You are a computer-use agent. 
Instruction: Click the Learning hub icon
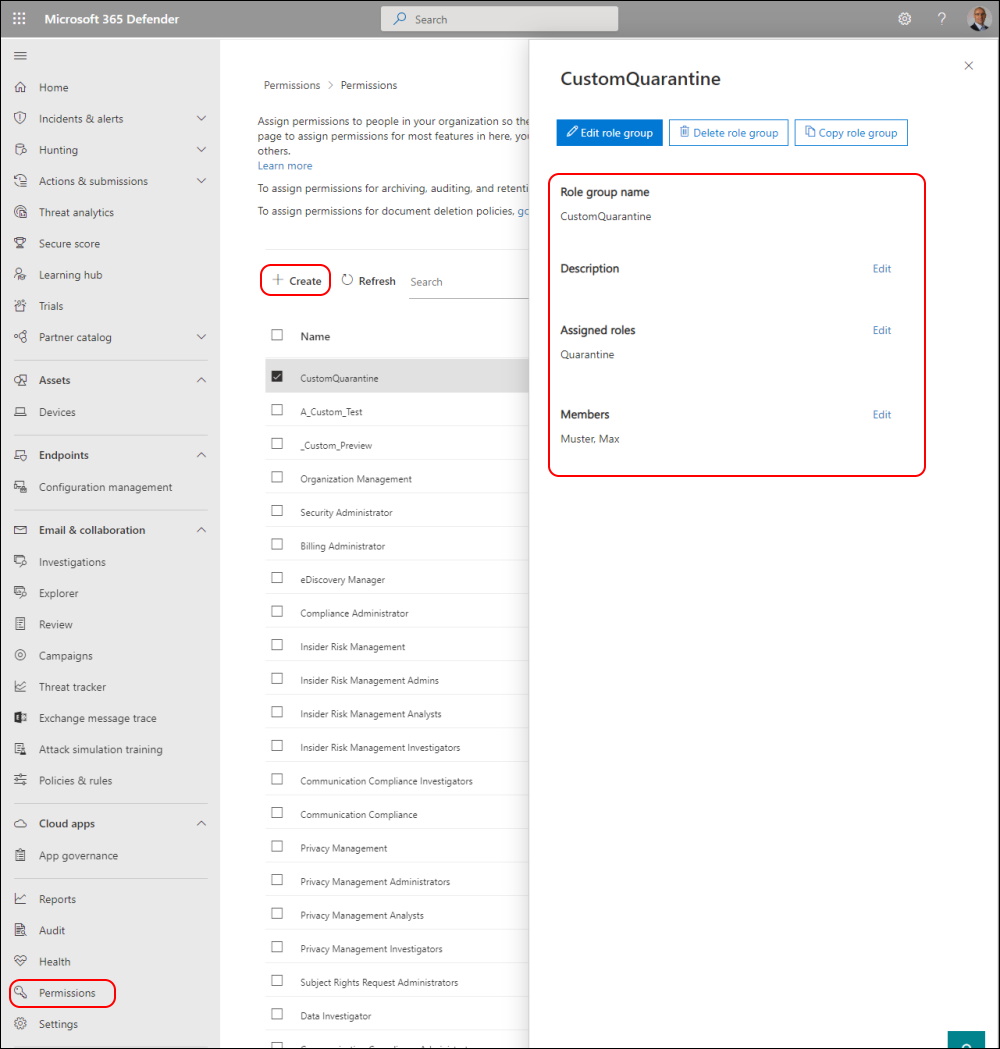pos(21,274)
